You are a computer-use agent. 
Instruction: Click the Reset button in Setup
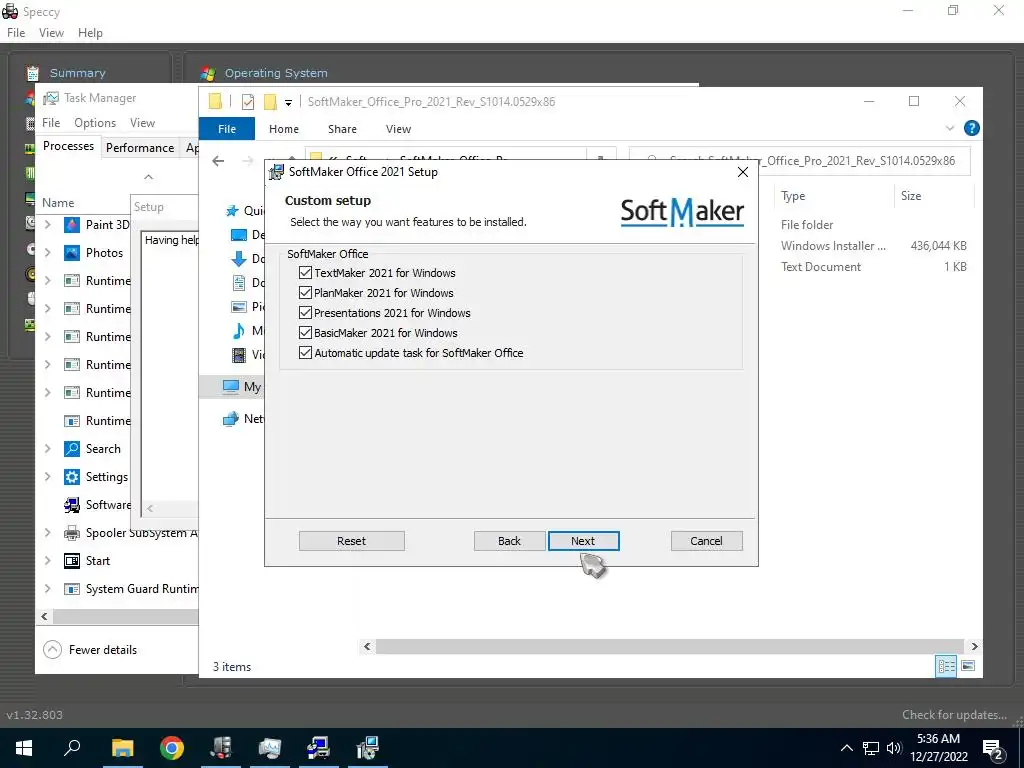[x=351, y=541]
